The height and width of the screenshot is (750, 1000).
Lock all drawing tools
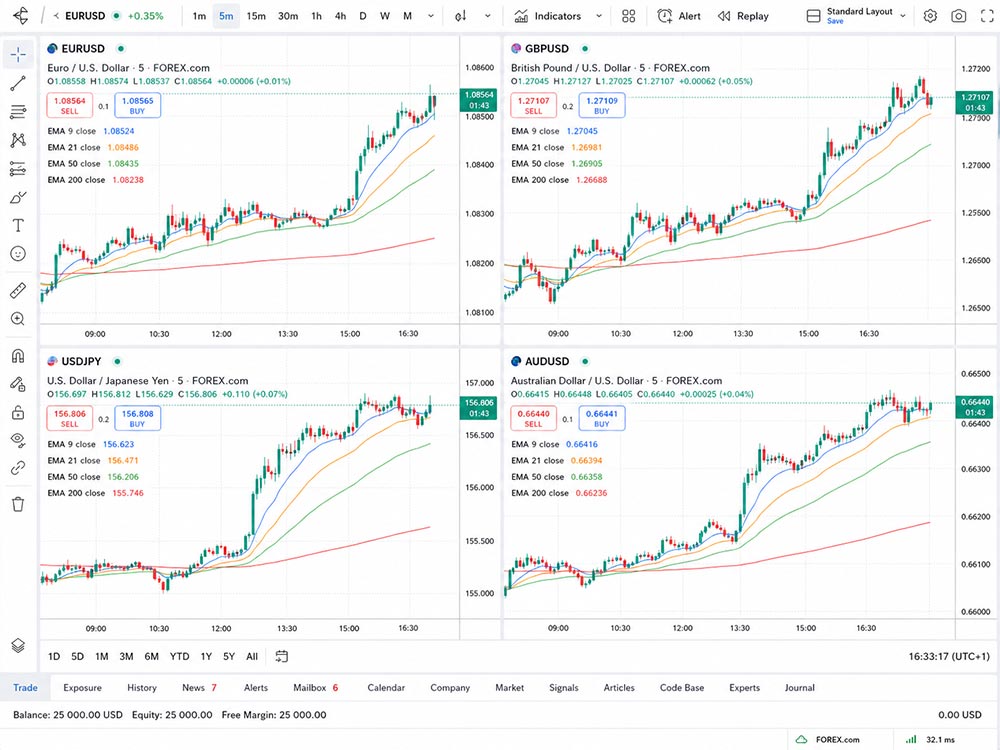(18, 413)
